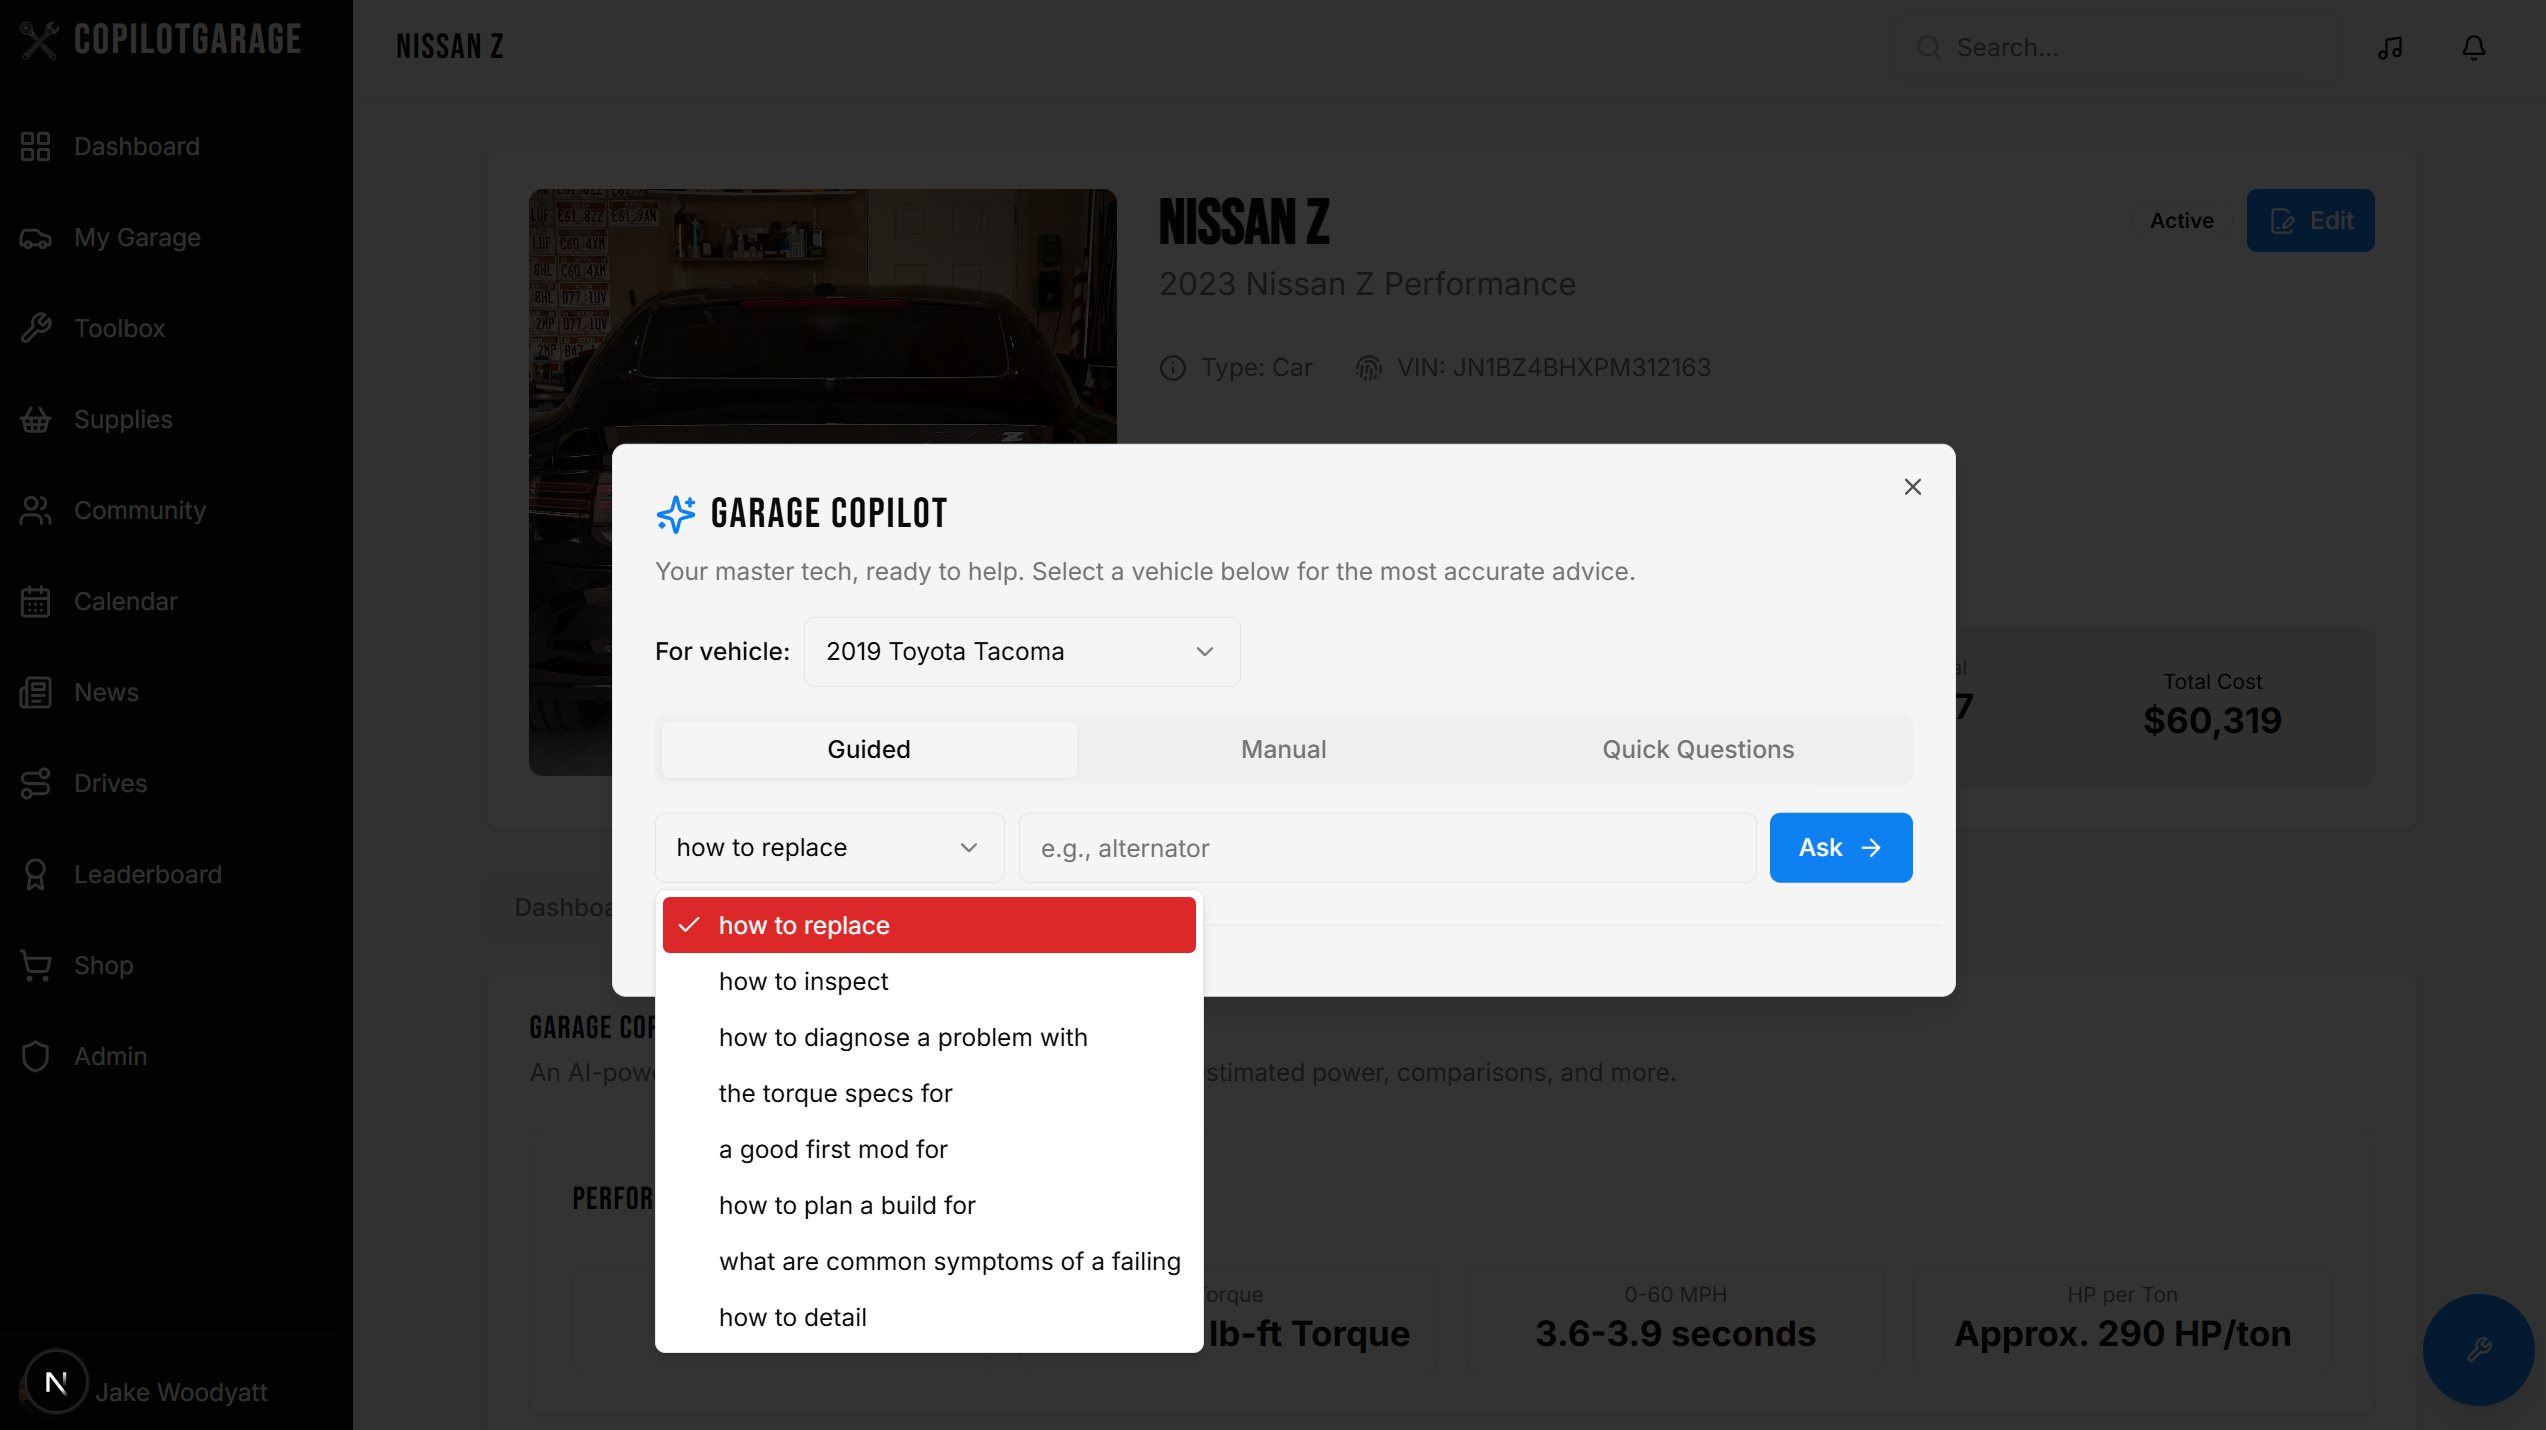This screenshot has width=2546, height=1430.
Task: Click the Edit vehicle button
Action: (x=2310, y=221)
